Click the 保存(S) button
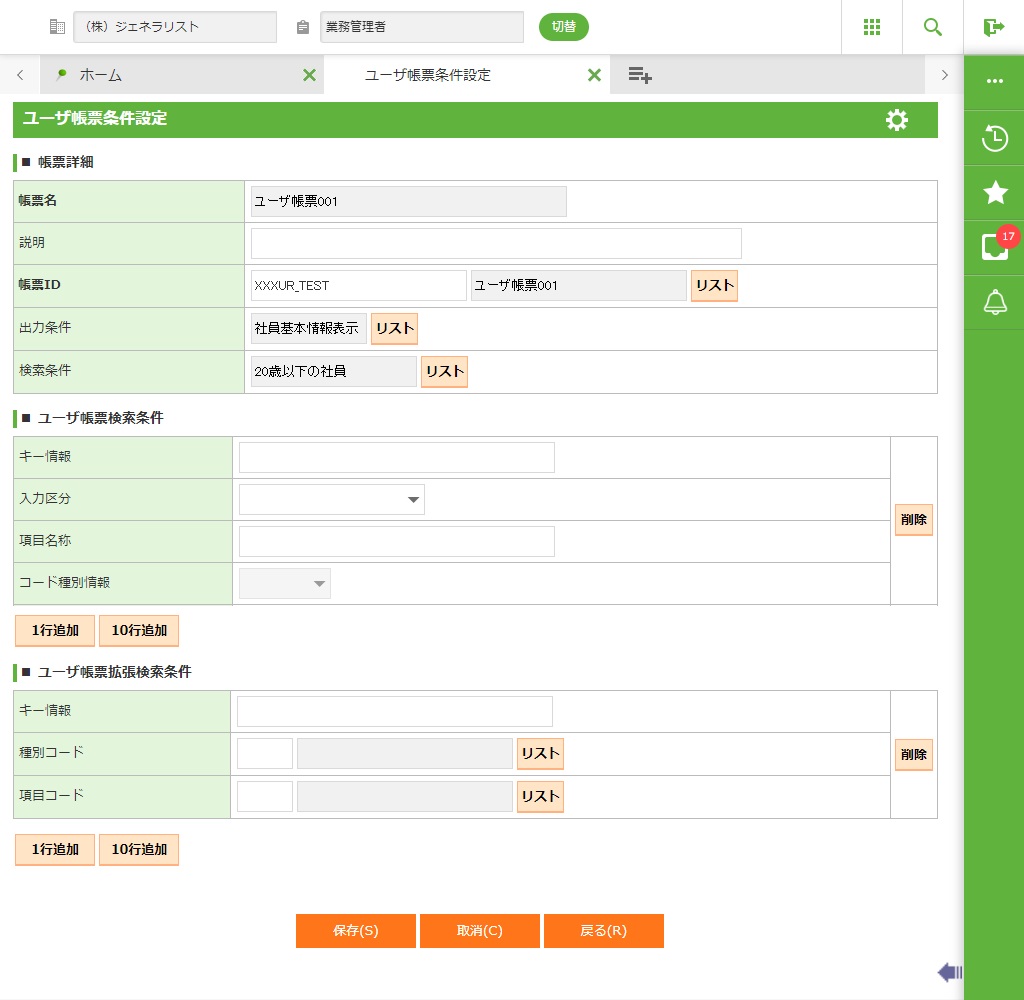 tap(355, 930)
